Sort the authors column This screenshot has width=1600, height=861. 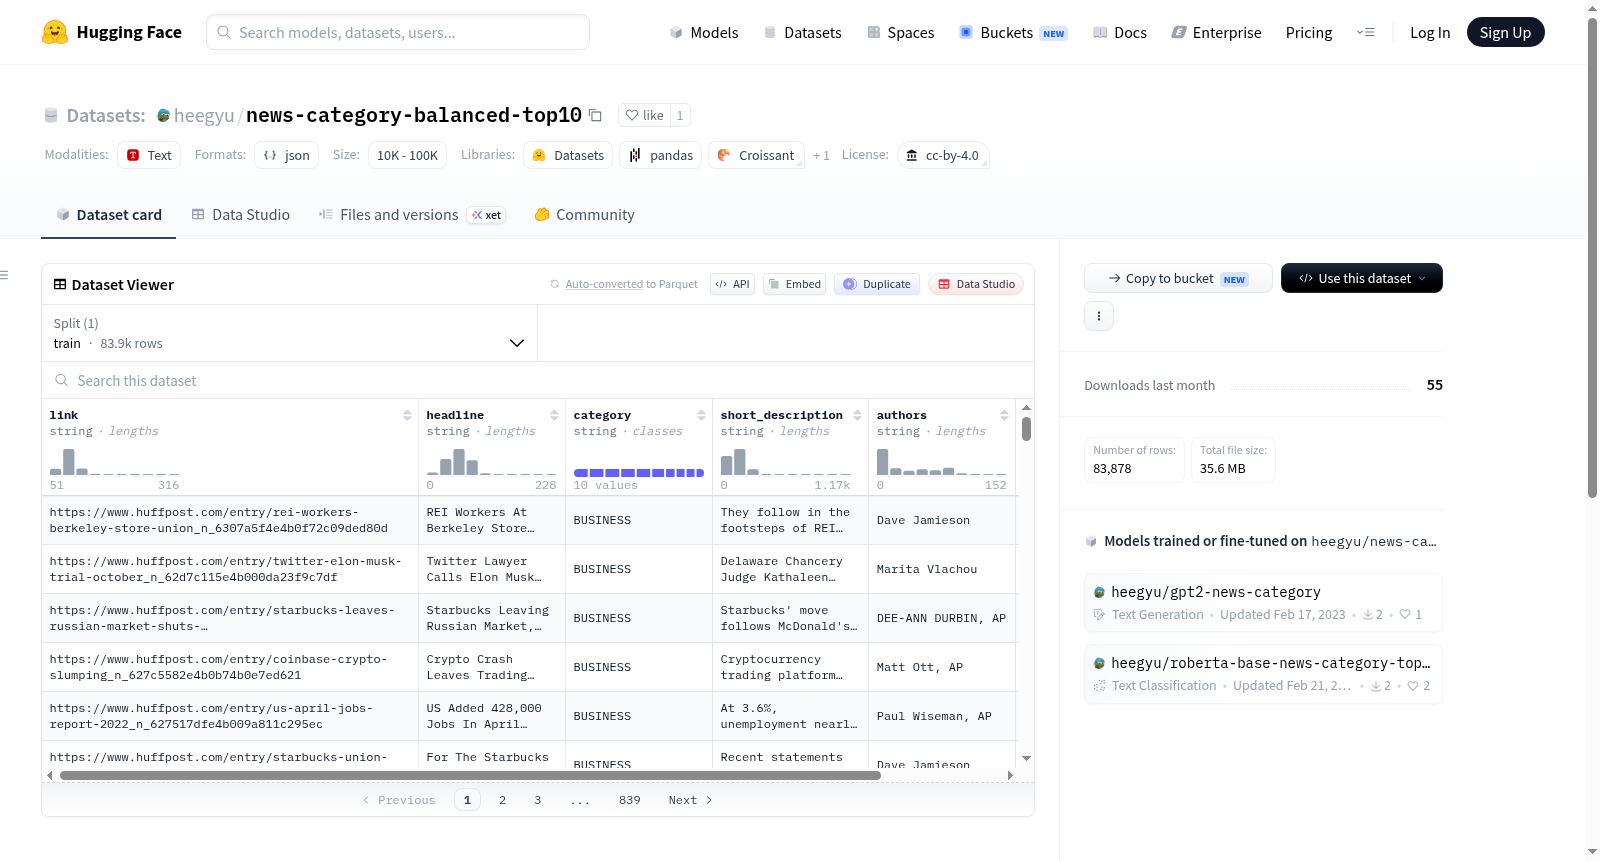(1004, 415)
